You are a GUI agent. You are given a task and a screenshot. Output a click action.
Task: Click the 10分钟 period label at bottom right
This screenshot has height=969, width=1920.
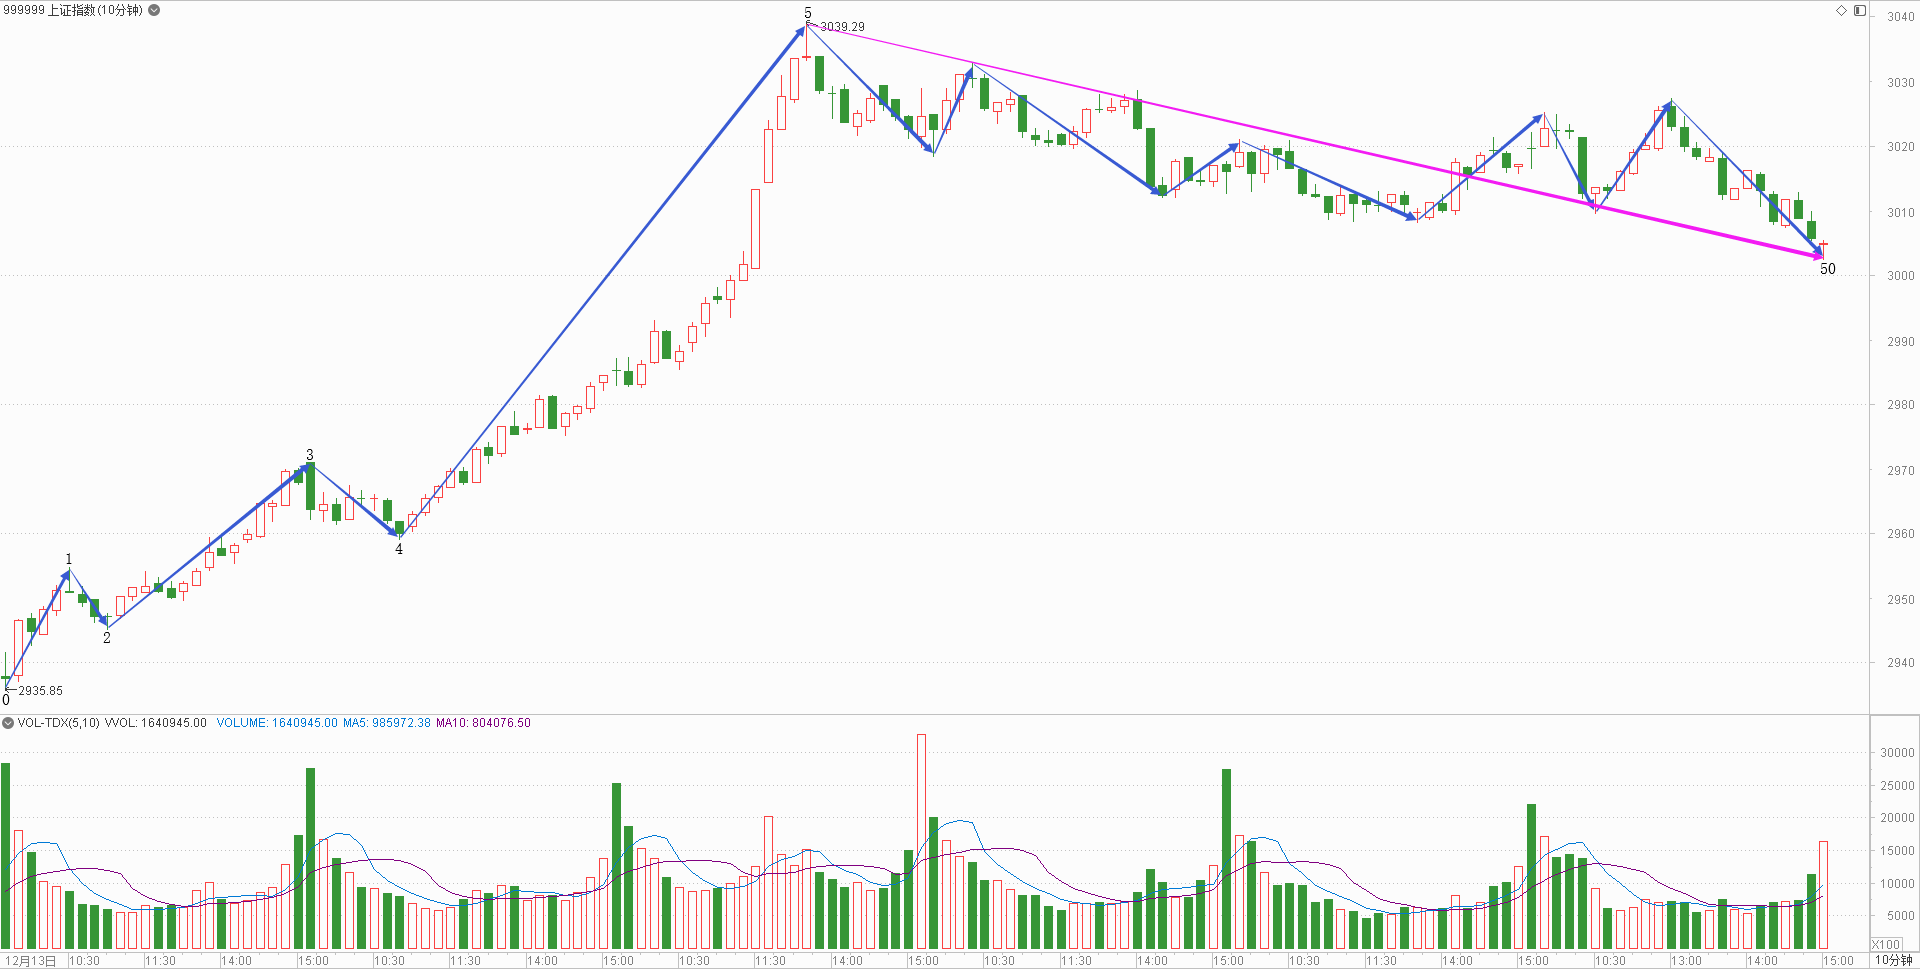click(x=1893, y=960)
